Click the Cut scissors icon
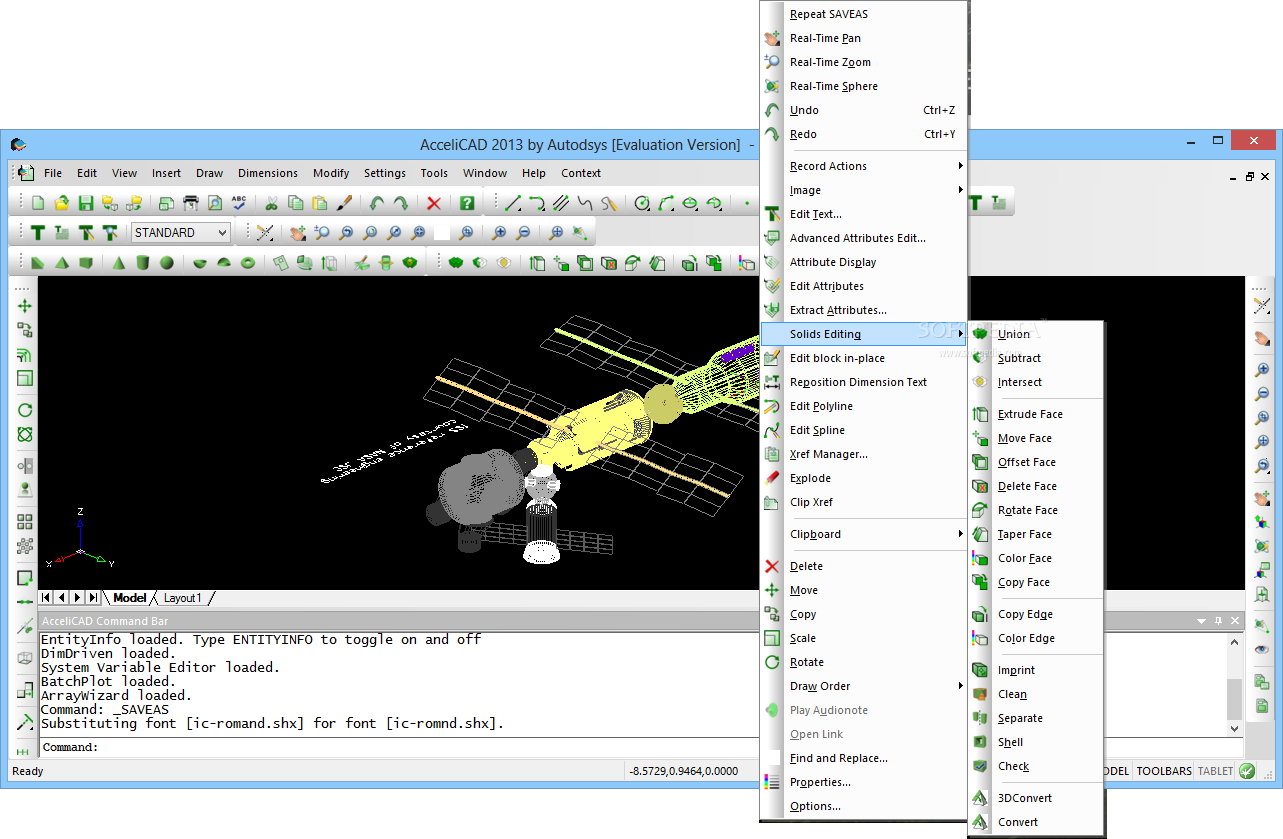Viewport: 1283px width, 839px height. point(271,203)
